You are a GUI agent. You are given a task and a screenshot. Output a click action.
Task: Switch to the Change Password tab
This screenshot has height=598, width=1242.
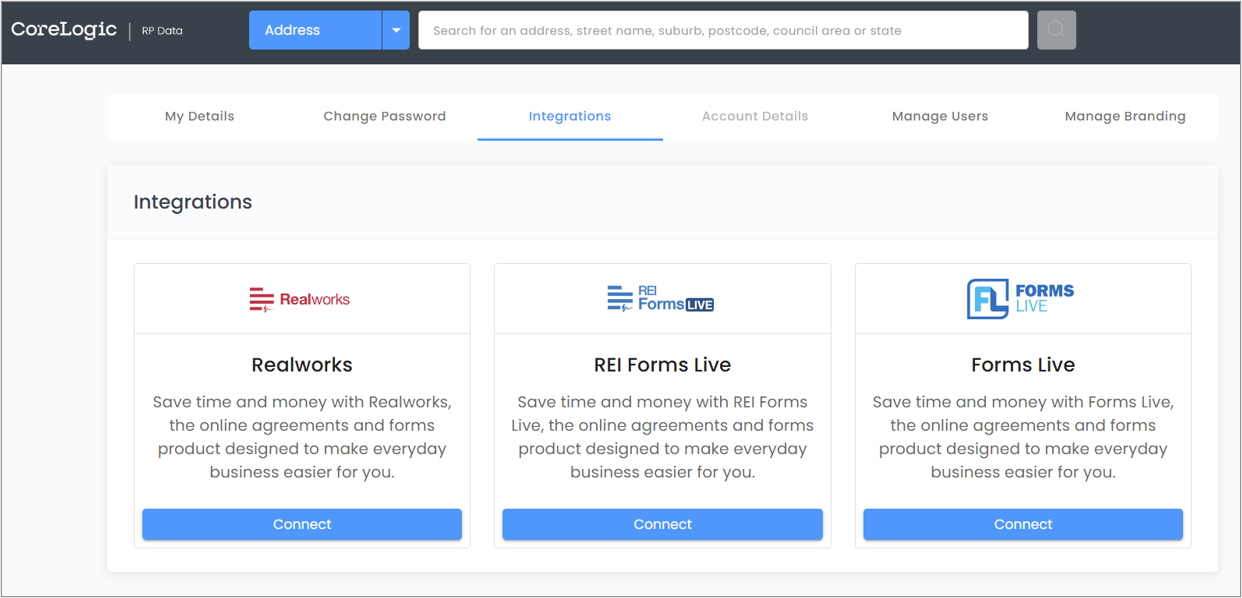(385, 116)
